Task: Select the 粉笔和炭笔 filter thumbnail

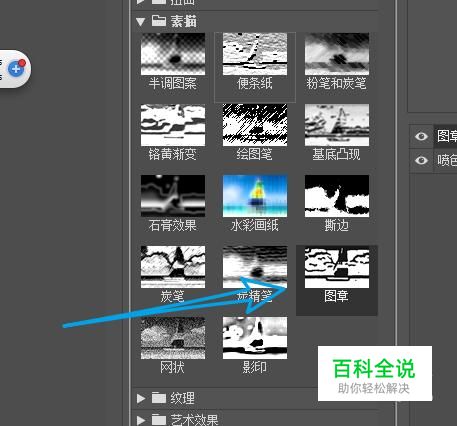Action: click(x=337, y=54)
